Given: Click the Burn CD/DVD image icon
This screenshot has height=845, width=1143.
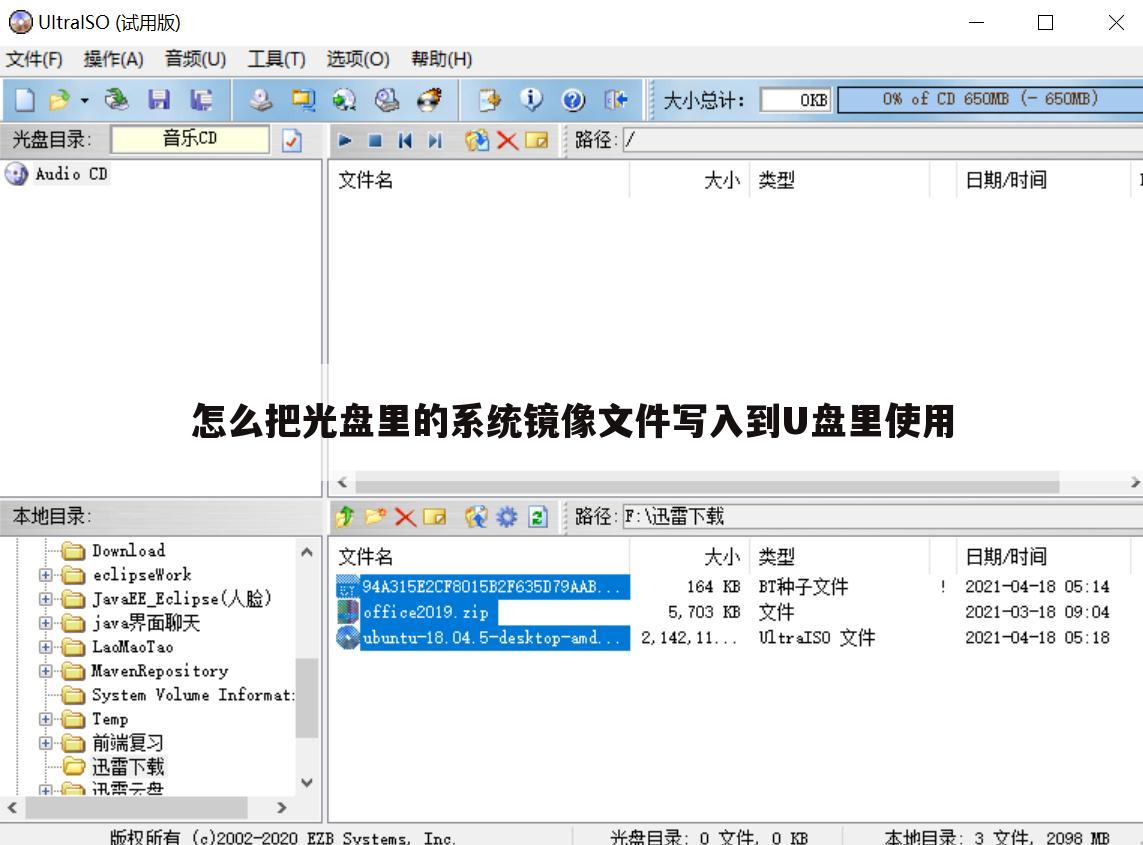Looking at the screenshot, I should click(x=429, y=99).
